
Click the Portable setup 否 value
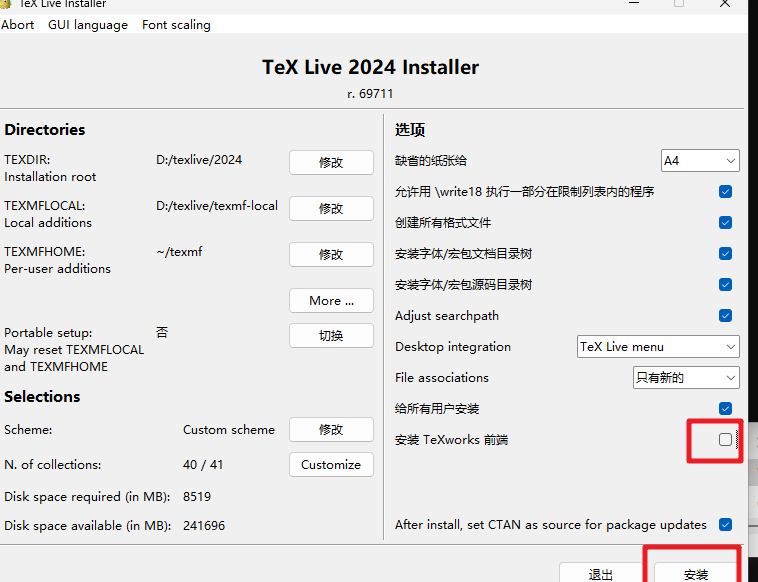click(162, 333)
